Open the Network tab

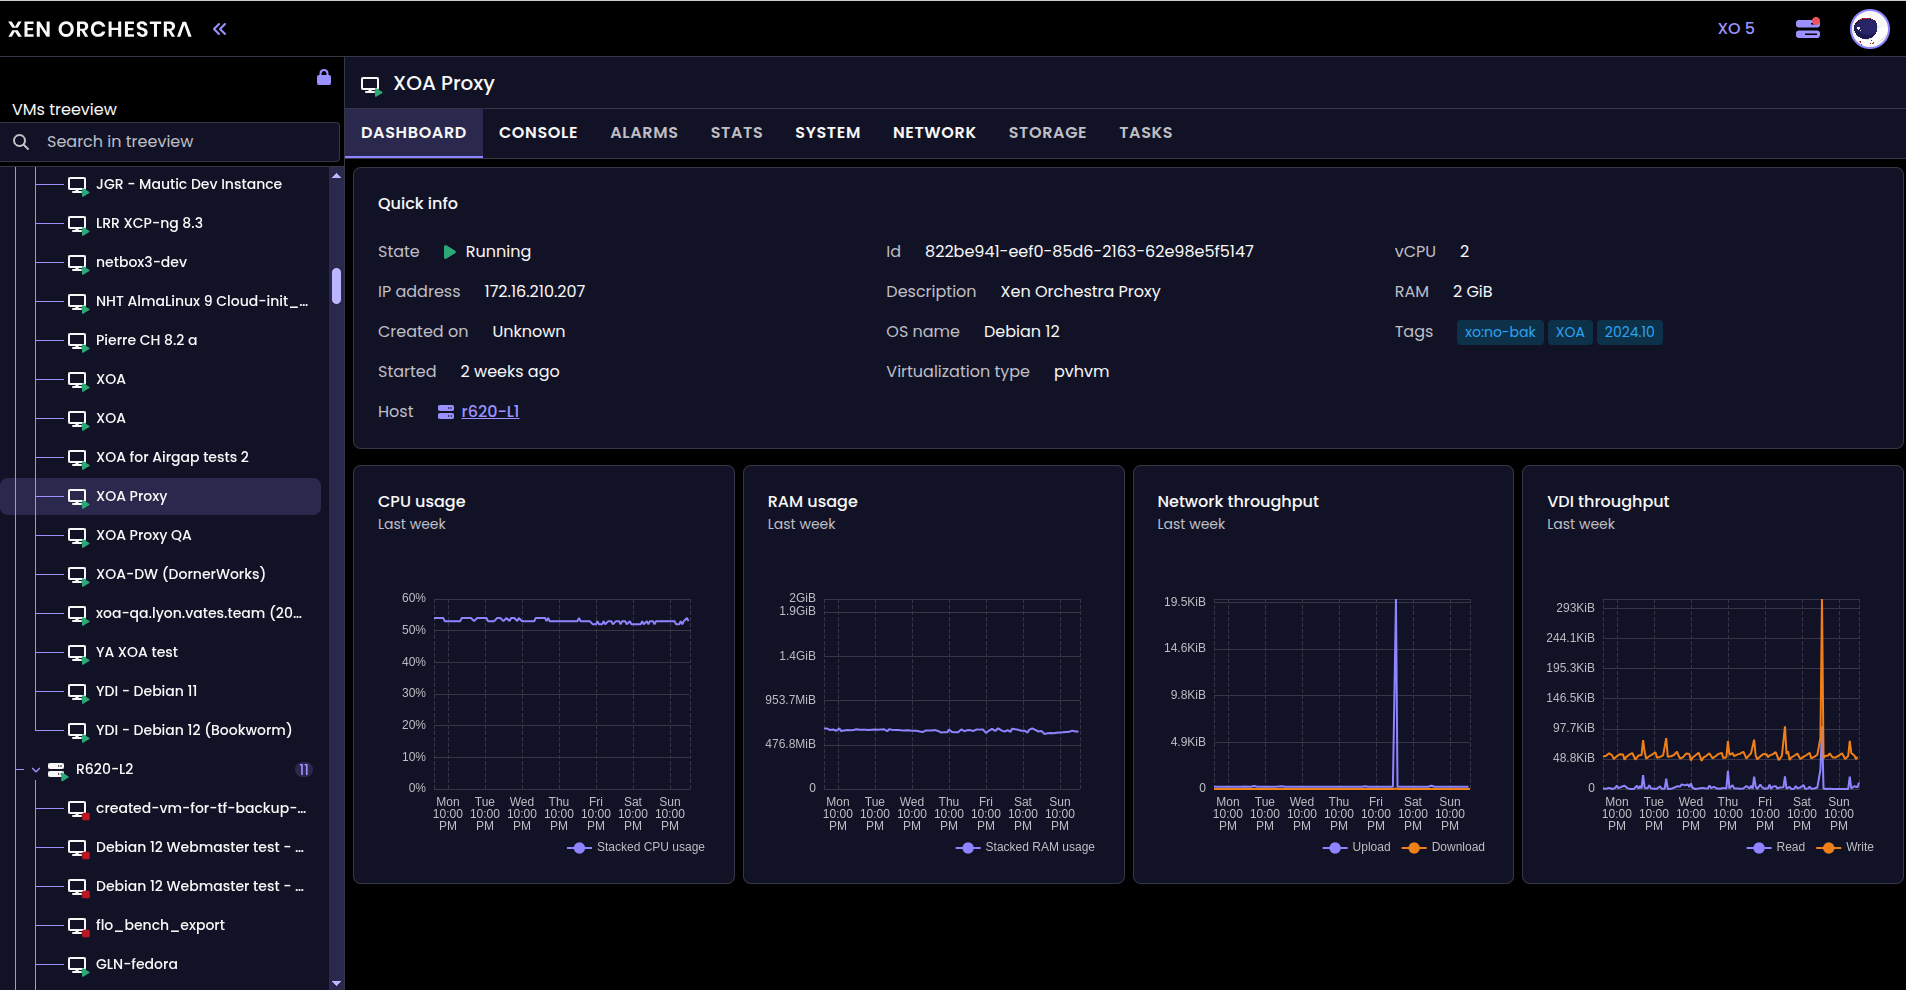(x=934, y=133)
